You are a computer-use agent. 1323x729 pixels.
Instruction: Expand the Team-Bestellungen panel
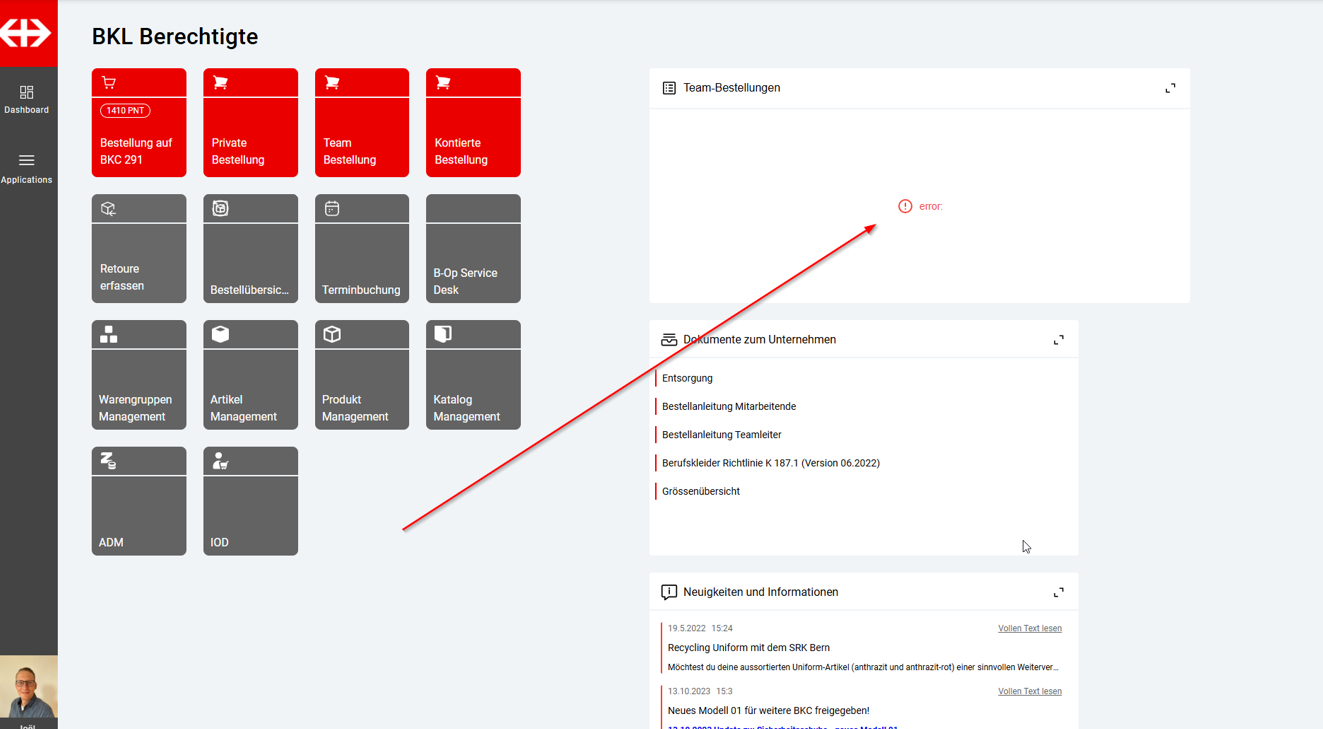coord(1170,88)
